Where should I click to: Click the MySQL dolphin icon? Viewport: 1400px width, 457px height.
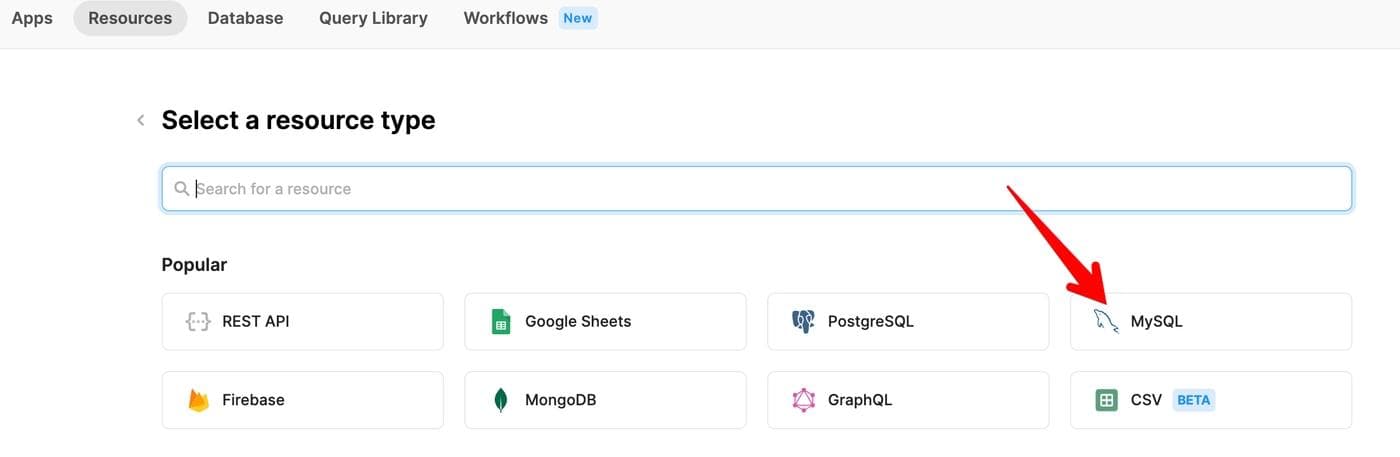point(1105,321)
